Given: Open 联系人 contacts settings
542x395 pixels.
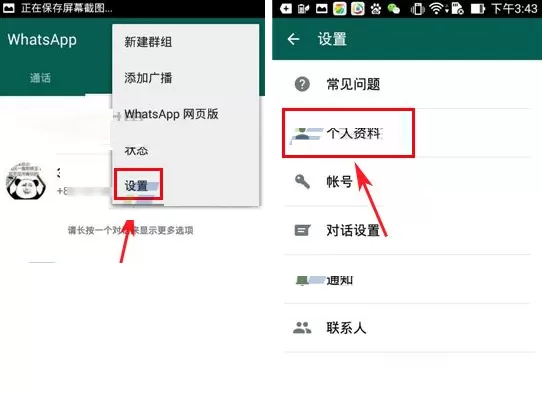Looking at the screenshot, I should (x=407, y=328).
